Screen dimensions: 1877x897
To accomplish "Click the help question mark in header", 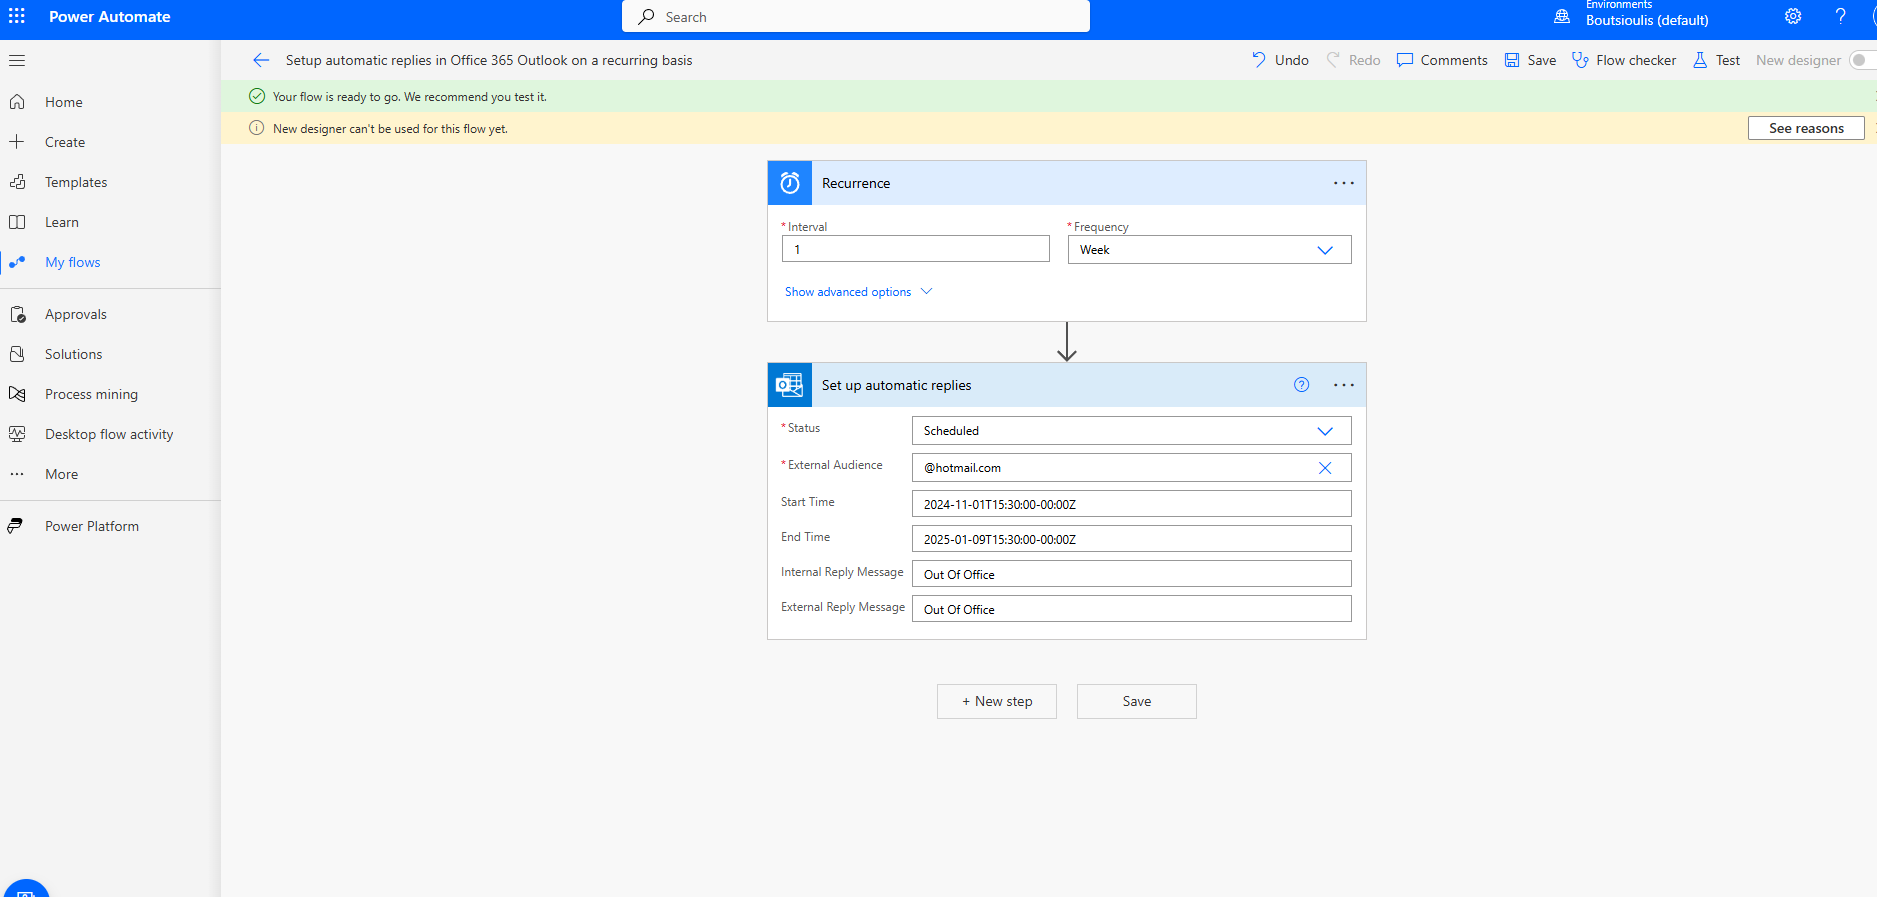I will (x=1840, y=16).
